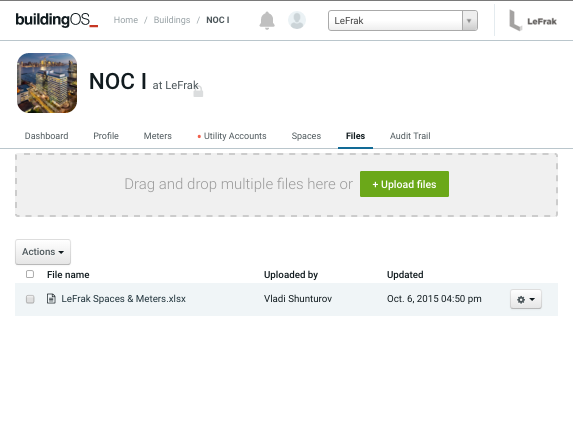Go to Home breadcrumb link
573x437 pixels.
126,20
